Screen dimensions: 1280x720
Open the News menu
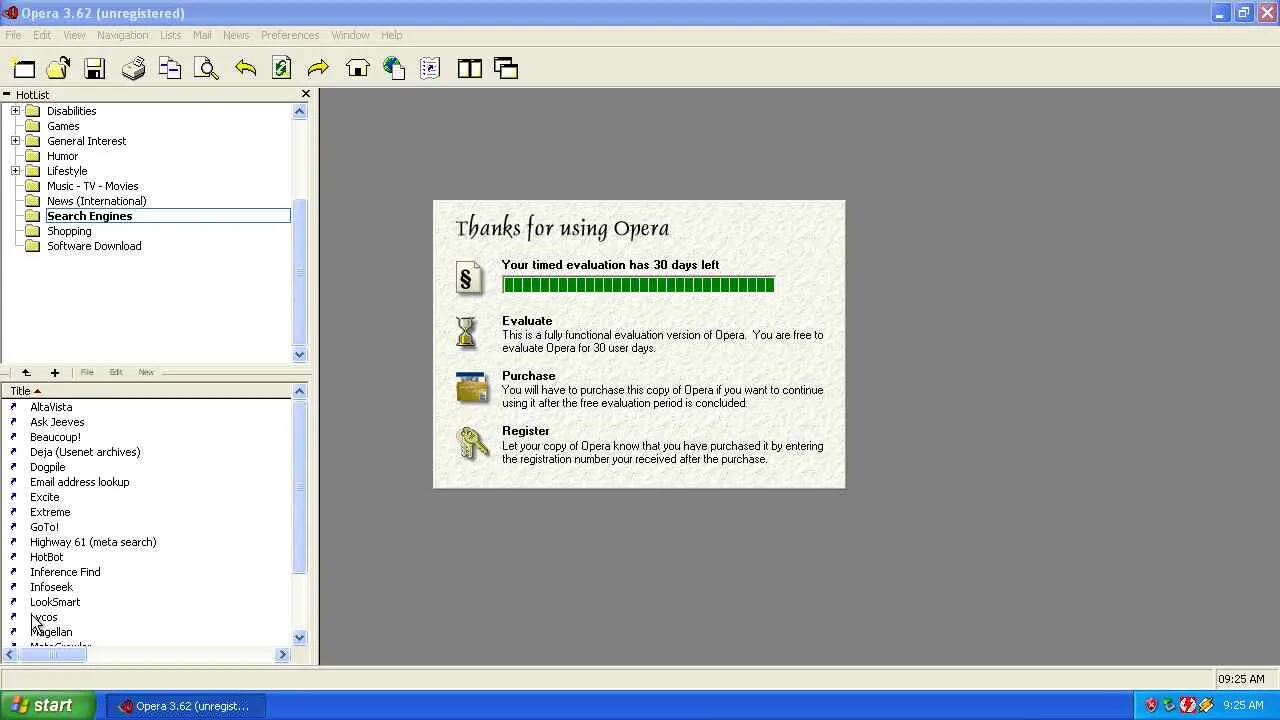pyautogui.click(x=236, y=35)
